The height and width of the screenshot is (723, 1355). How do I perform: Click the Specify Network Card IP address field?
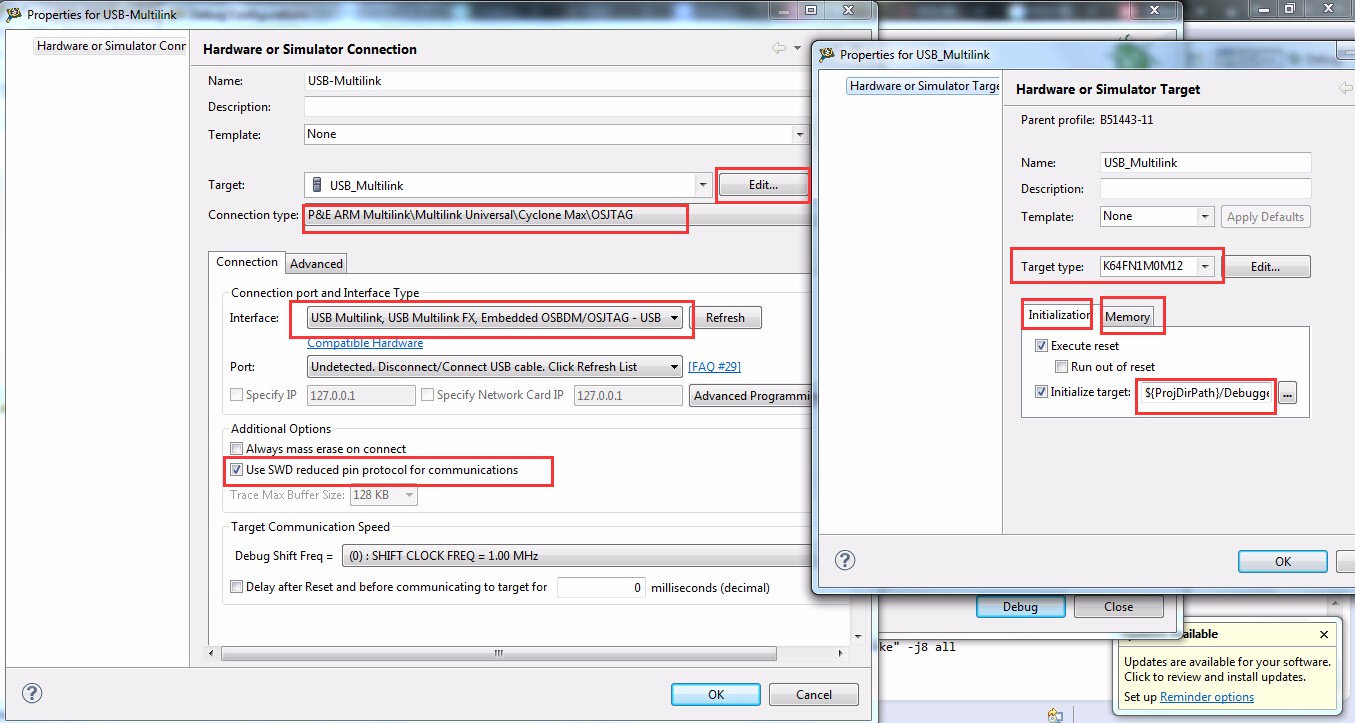coord(628,395)
